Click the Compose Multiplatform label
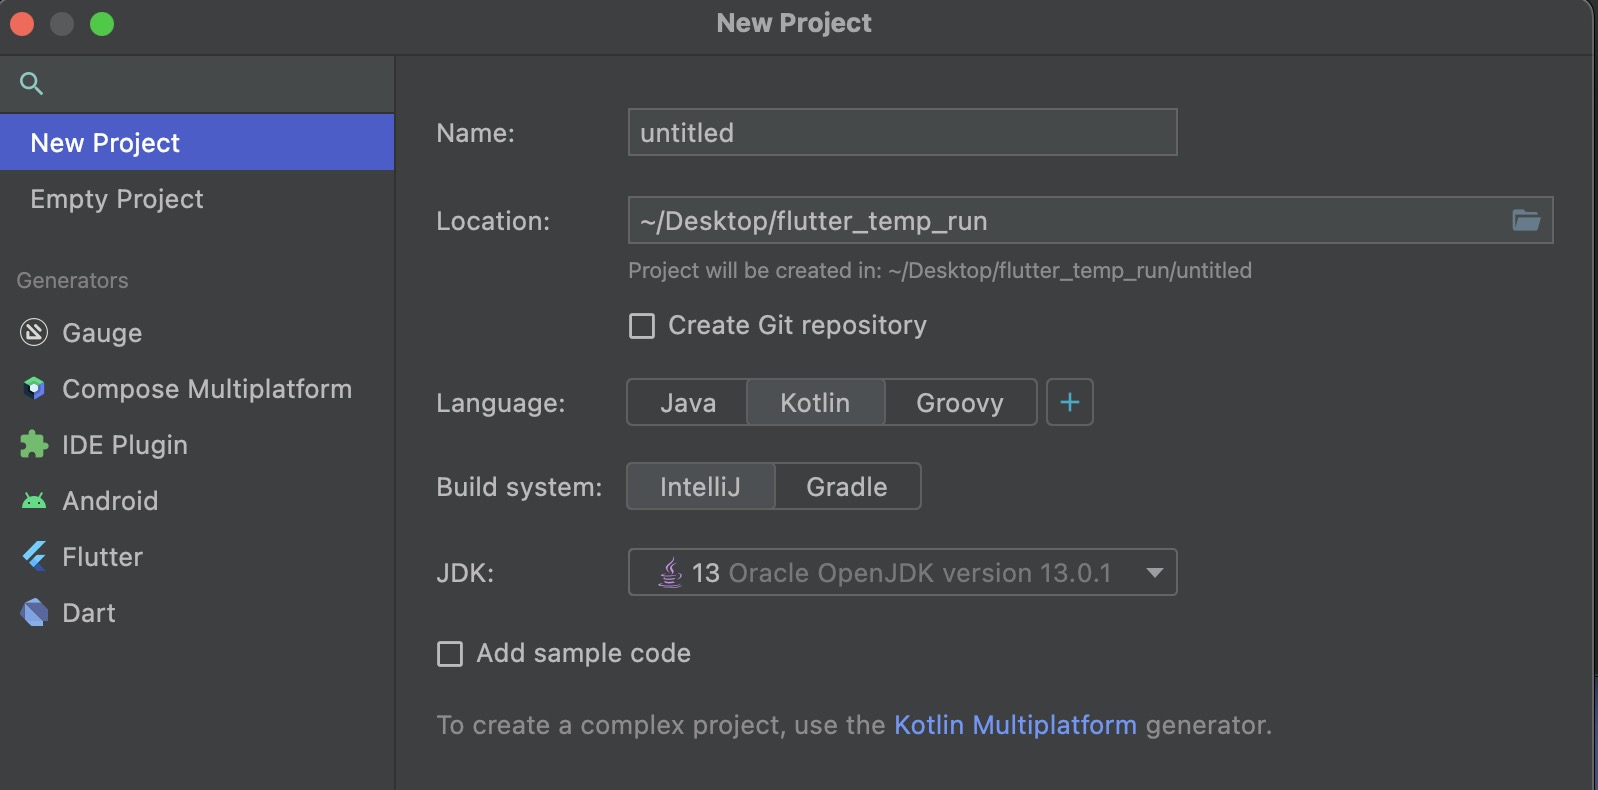Image resolution: width=1598 pixels, height=790 pixels. coord(207,389)
